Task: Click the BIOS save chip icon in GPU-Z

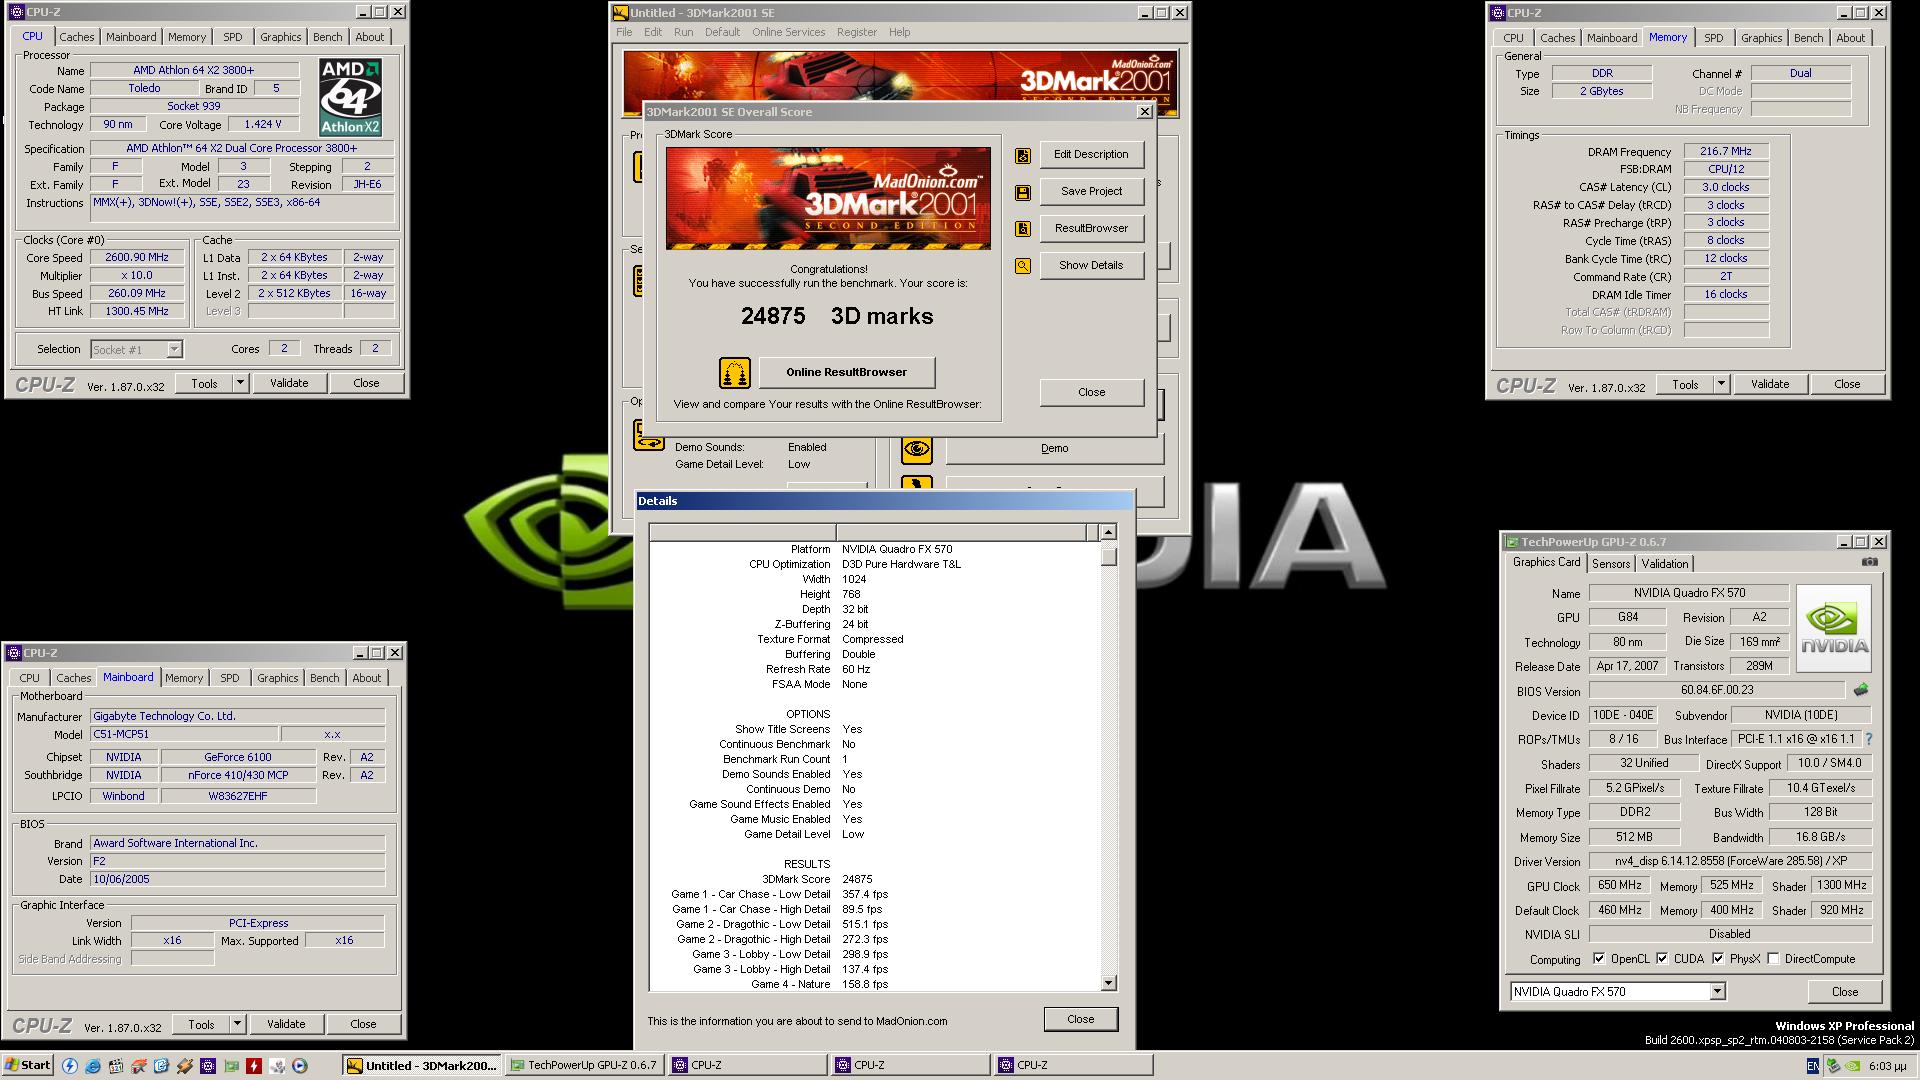Action: [x=1860, y=690]
